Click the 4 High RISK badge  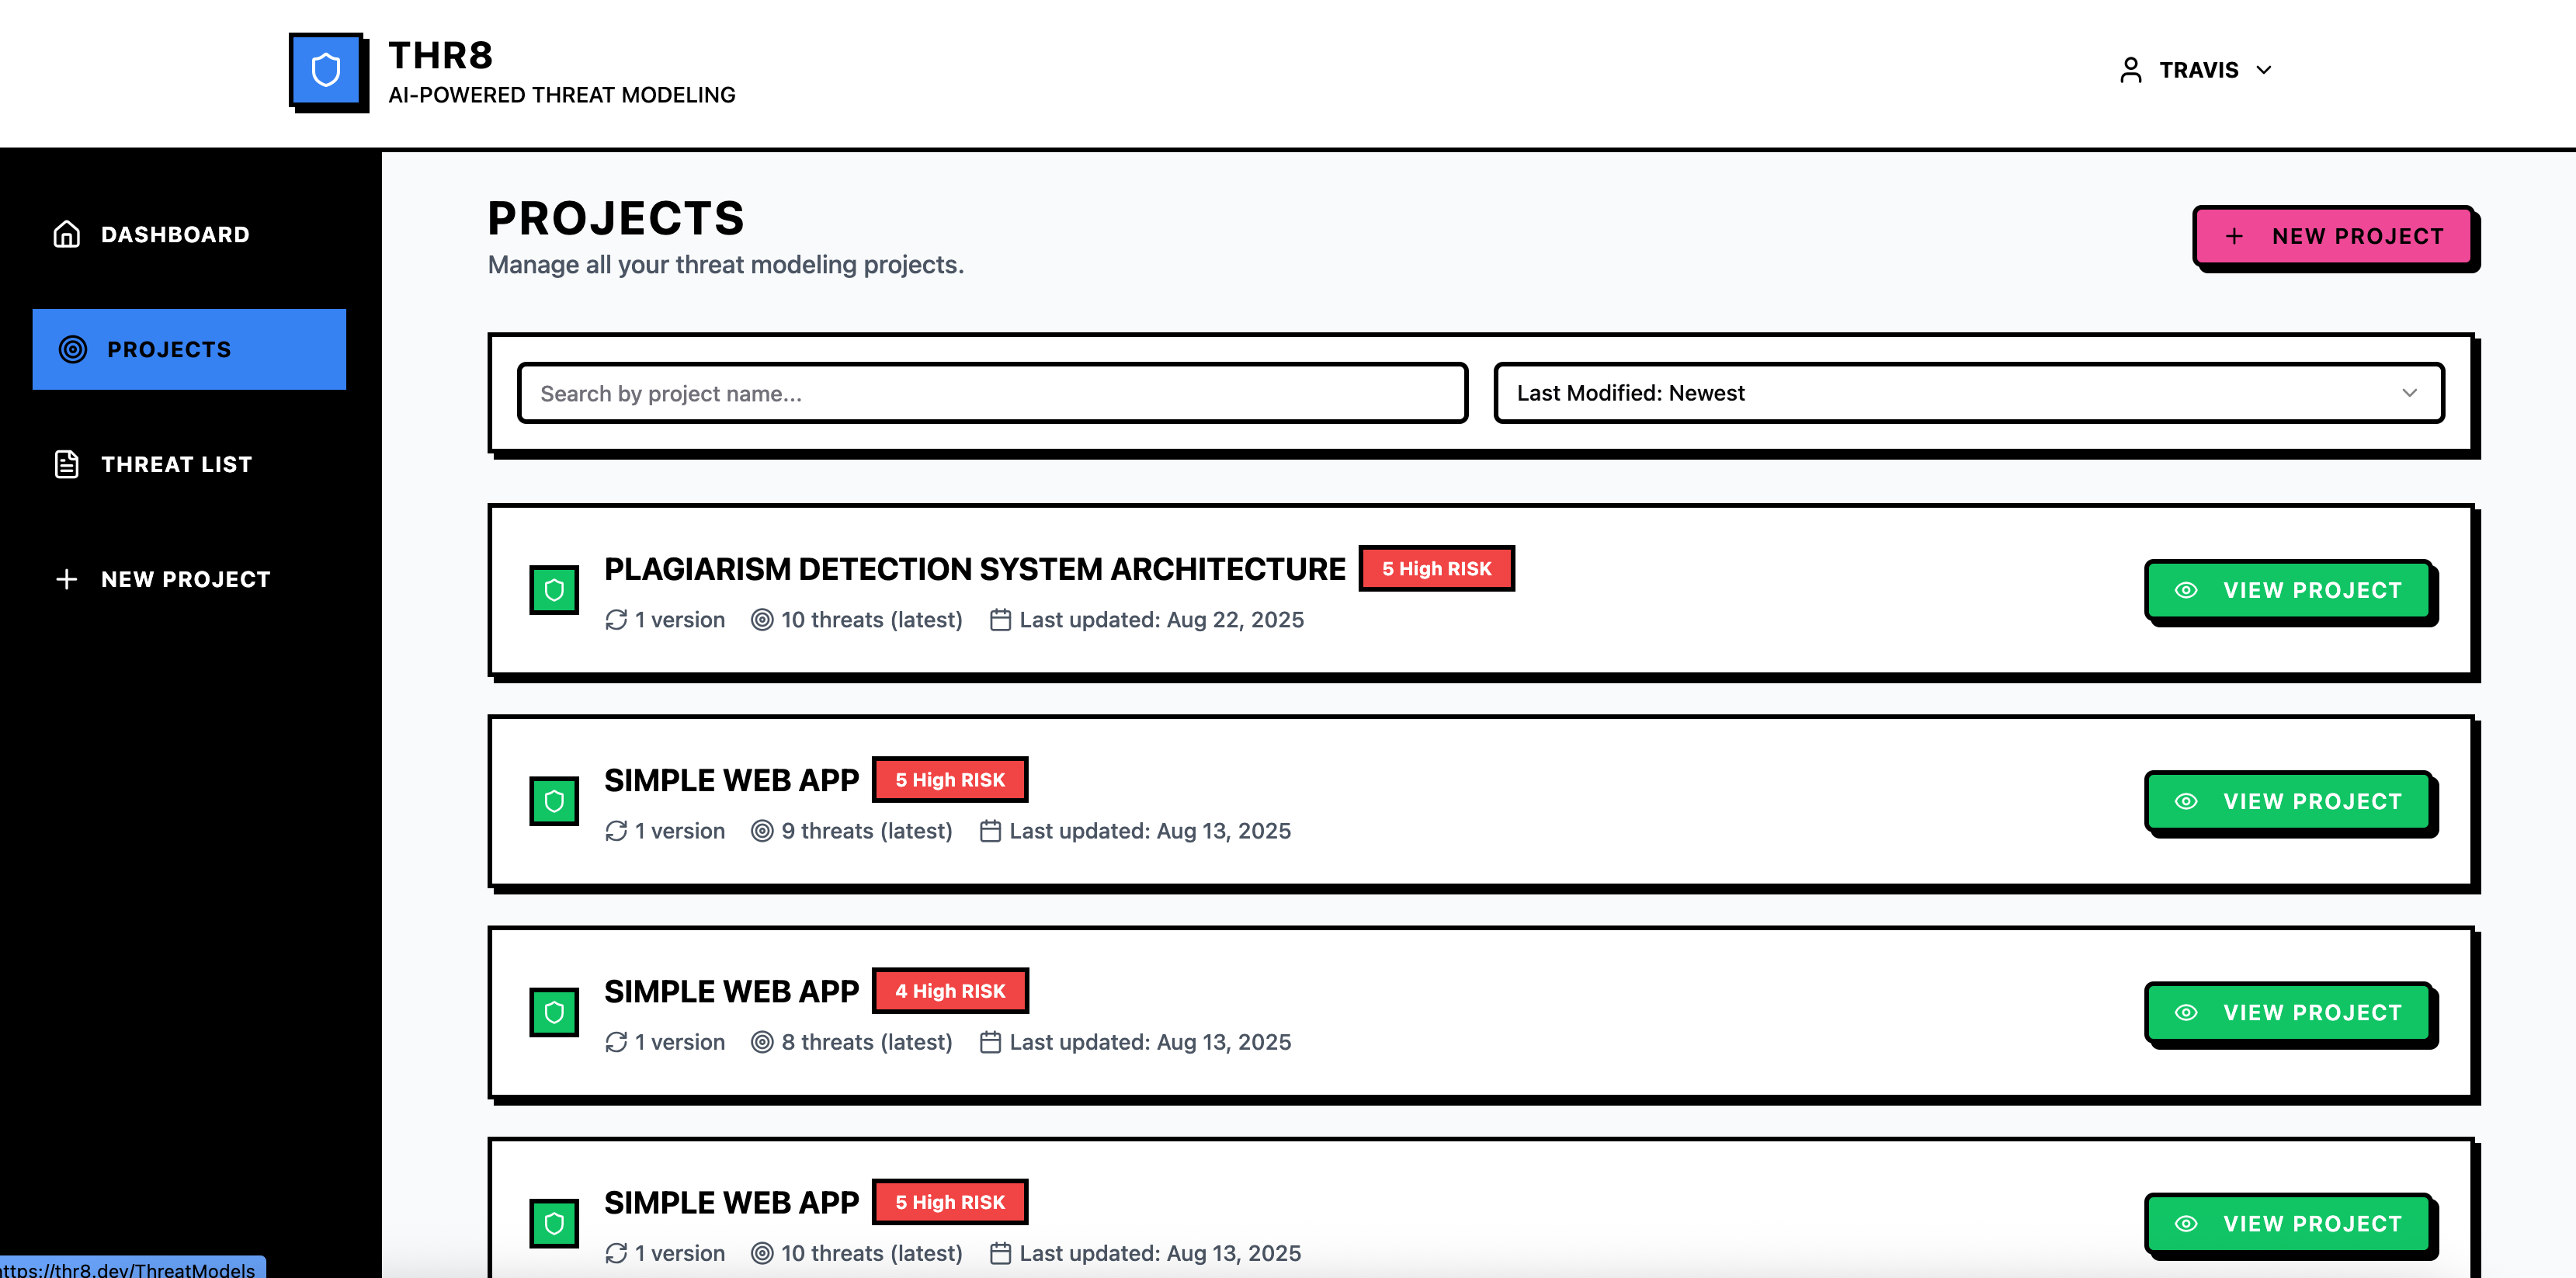950,991
